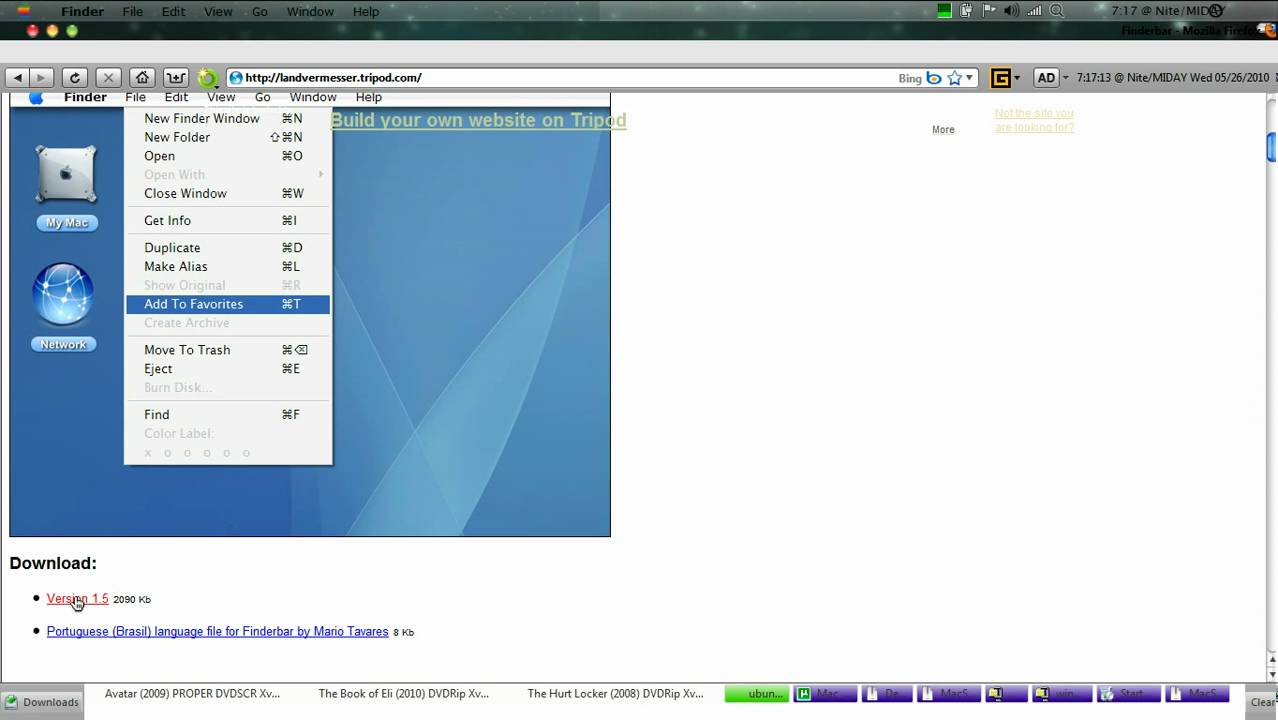The height and width of the screenshot is (720, 1278).
Task: Bookmark this page with the star icon
Action: click(x=954, y=77)
